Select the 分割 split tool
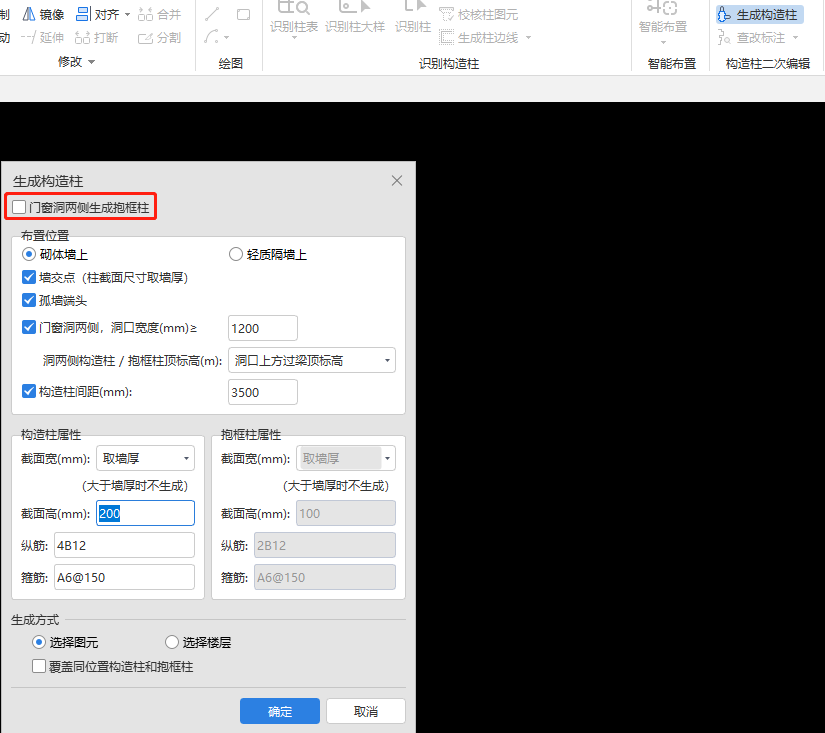Image resolution: width=825 pixels, height=733 pixels. point(159,37)
